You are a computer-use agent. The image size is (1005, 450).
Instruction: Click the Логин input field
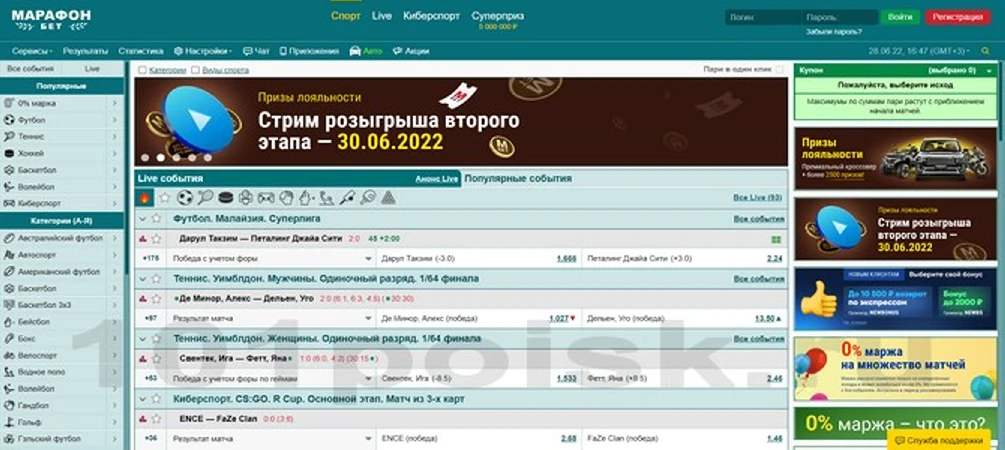(x=763, y=17)
